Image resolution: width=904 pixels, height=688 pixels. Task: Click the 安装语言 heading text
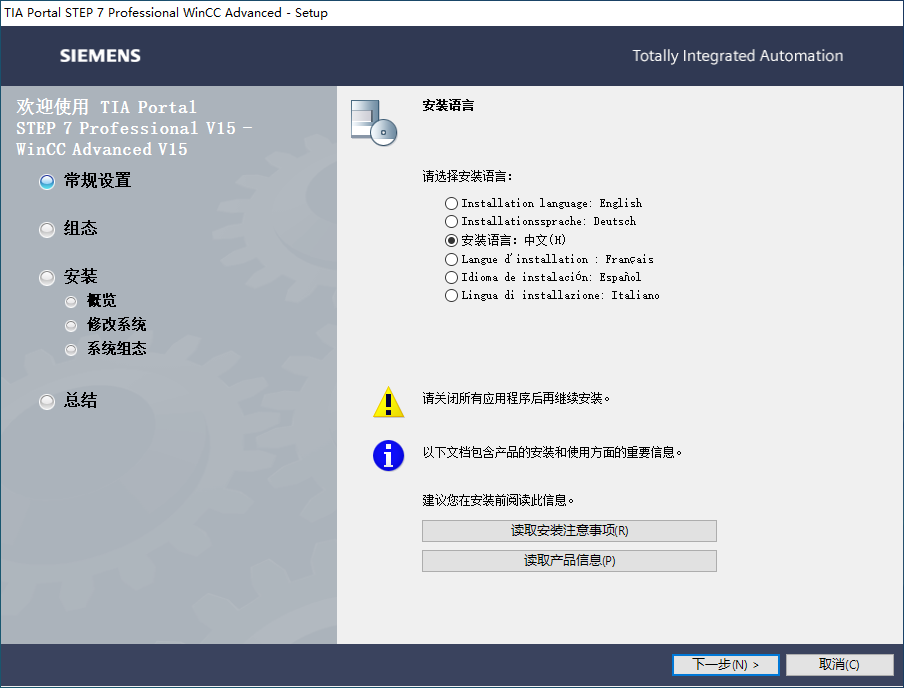coord(448,106)
